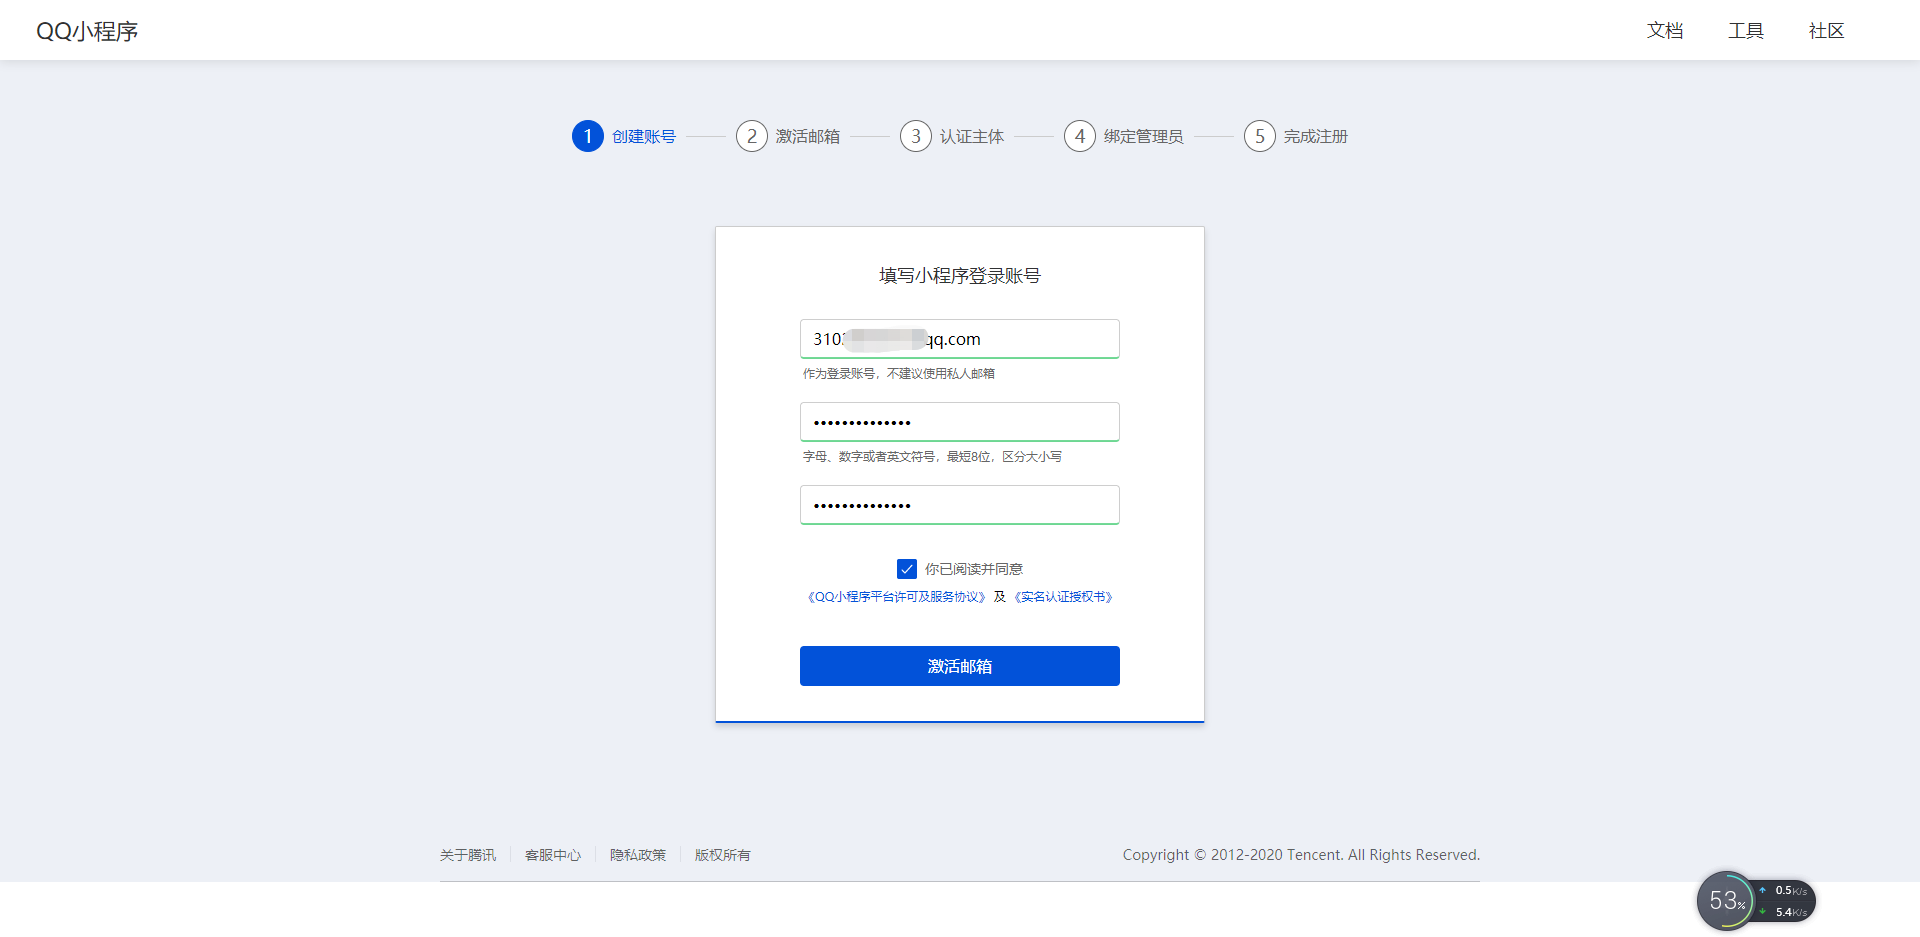Click the blue 激活邮箱 button
The height and width of the screenshot is (937, 1920).
coord(960,666)
